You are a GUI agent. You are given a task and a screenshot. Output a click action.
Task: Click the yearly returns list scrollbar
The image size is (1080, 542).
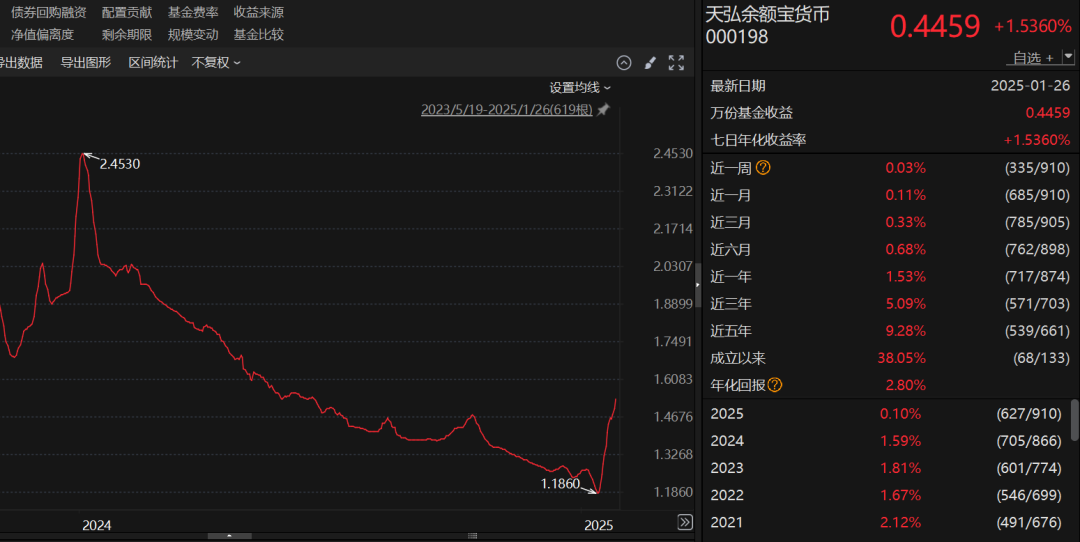coord(1074,420)
